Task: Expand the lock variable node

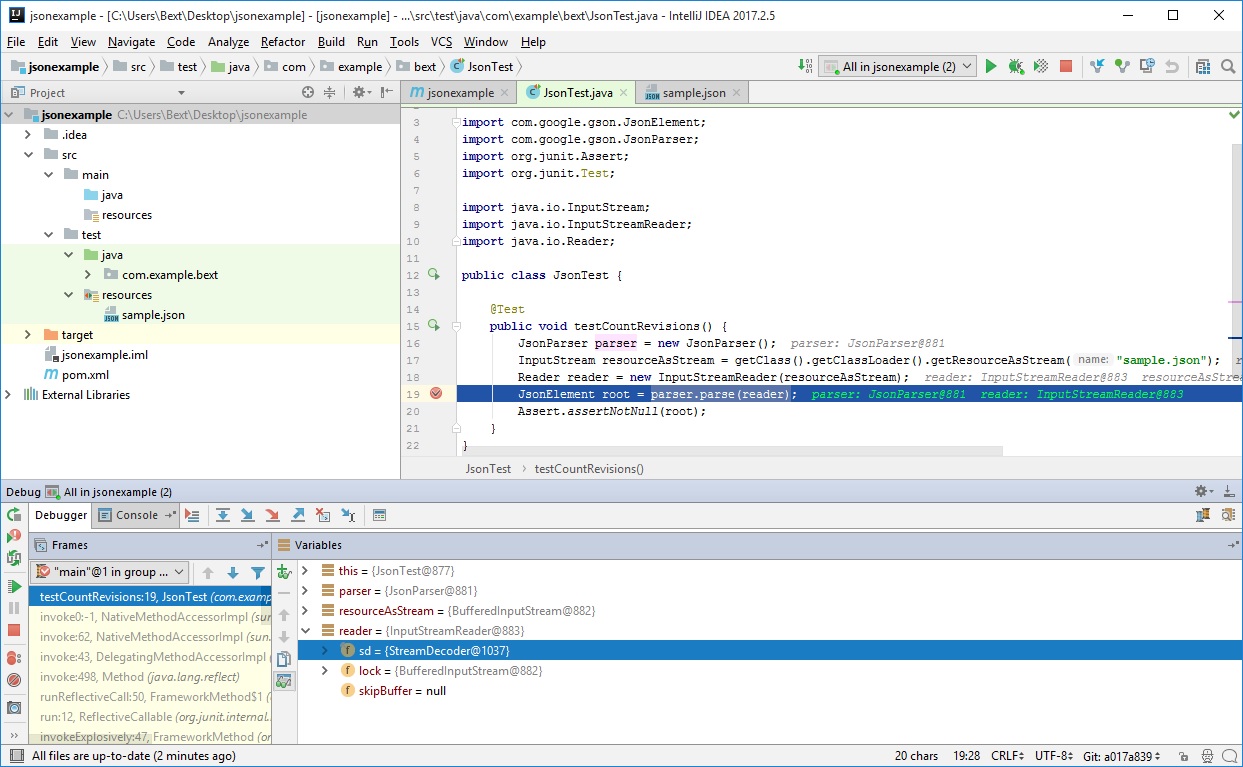Action: 324,670
